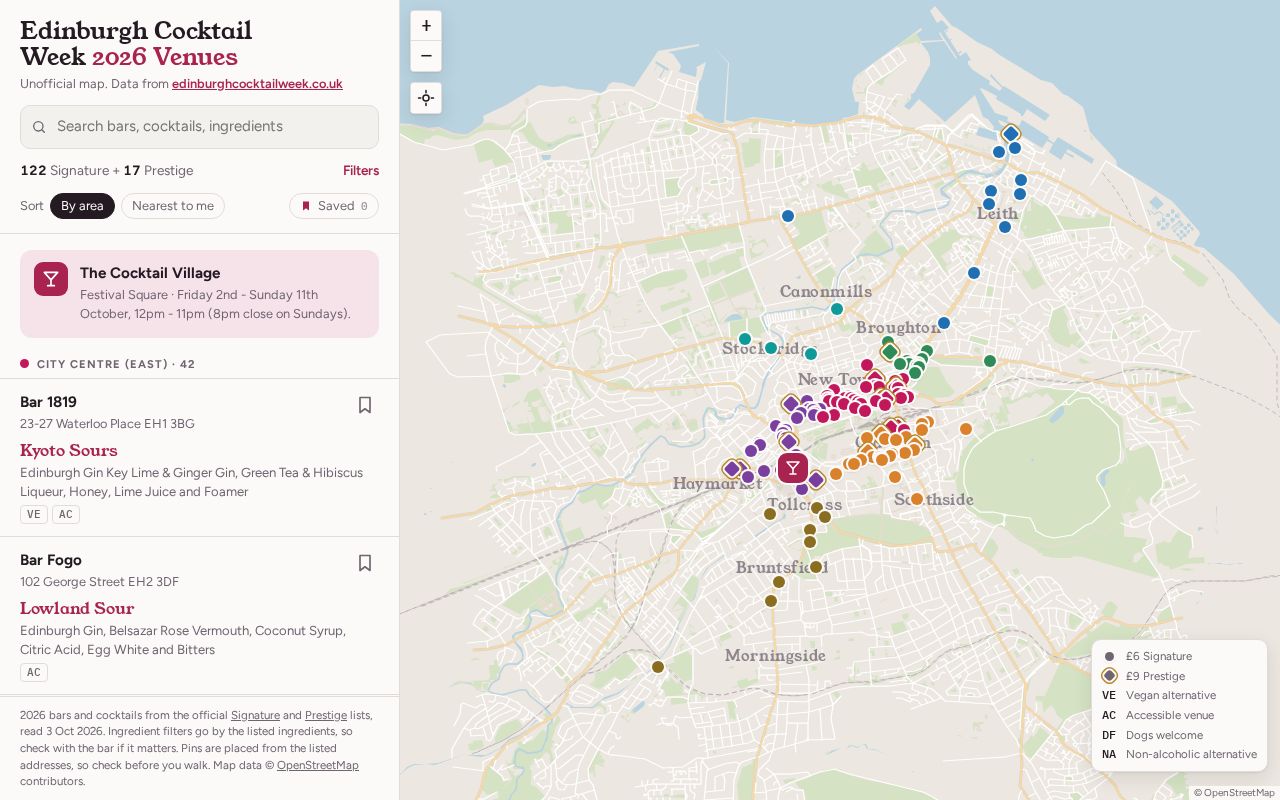
Task: Select the Lowland Sour cocktail title
Action: coord(77,608)
